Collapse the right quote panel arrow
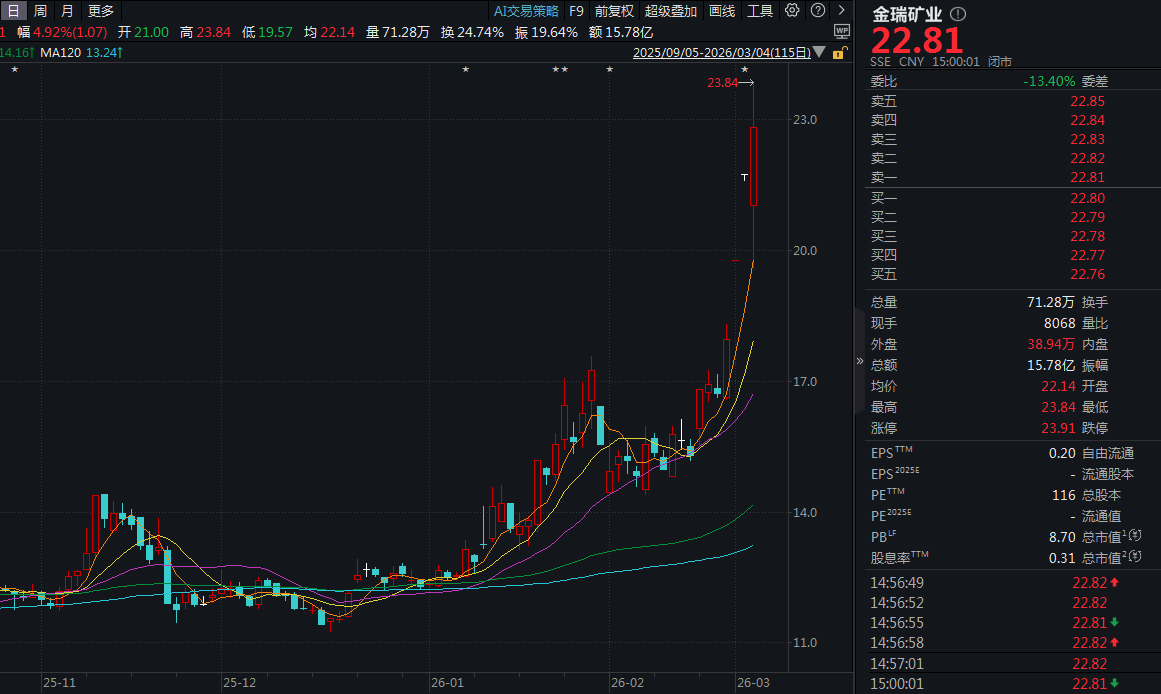This screenshot has width=1161, height=694. 859,361
